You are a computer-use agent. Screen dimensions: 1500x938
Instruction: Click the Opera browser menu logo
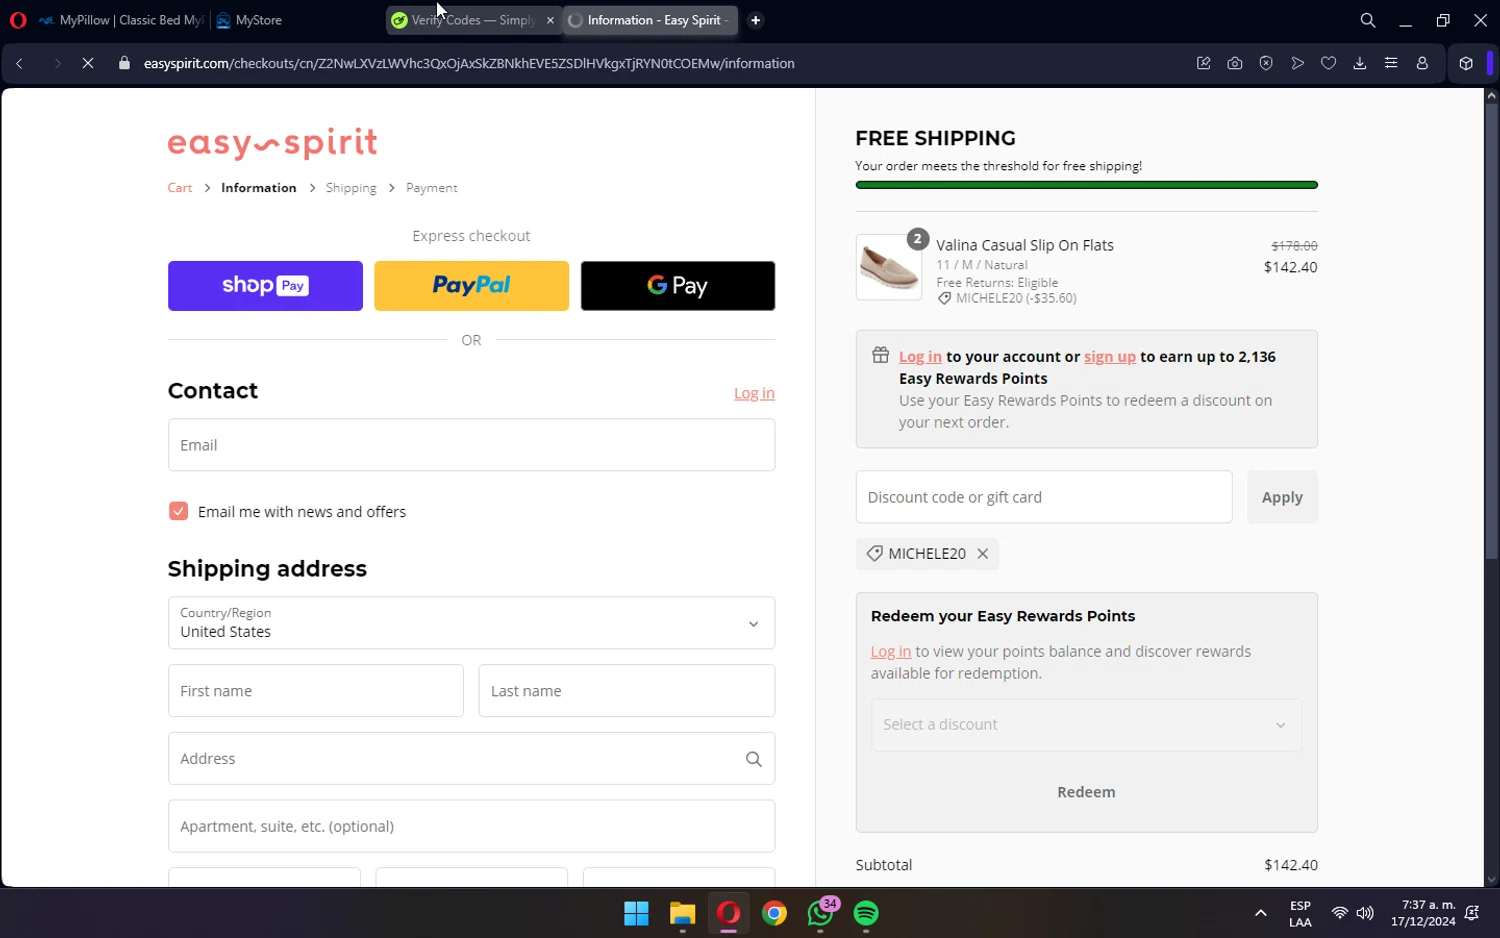point(18,20)
